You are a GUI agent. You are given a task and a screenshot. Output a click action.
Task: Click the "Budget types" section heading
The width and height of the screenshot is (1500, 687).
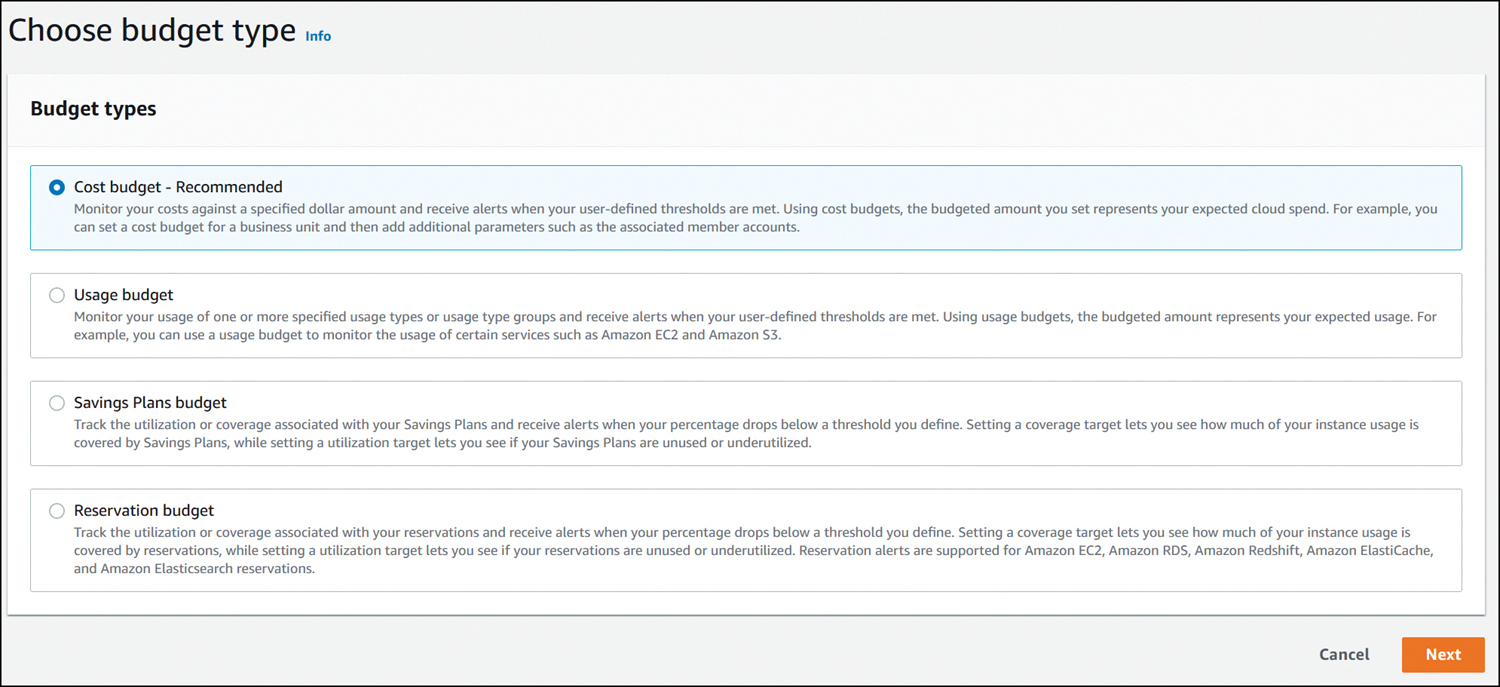point(94,109)
